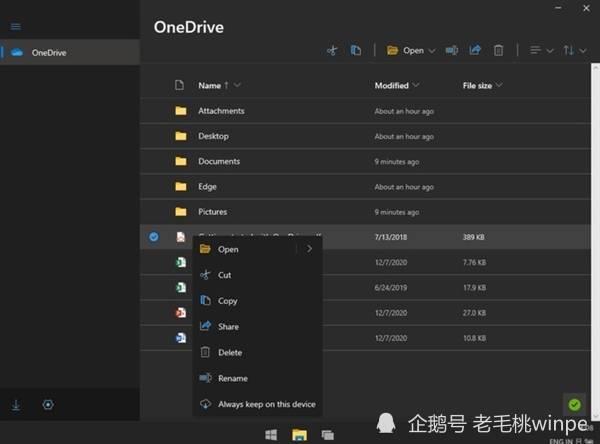Click the Word document file icon
This screenshot has height=444, width=600.
click(x=181, y=338)
